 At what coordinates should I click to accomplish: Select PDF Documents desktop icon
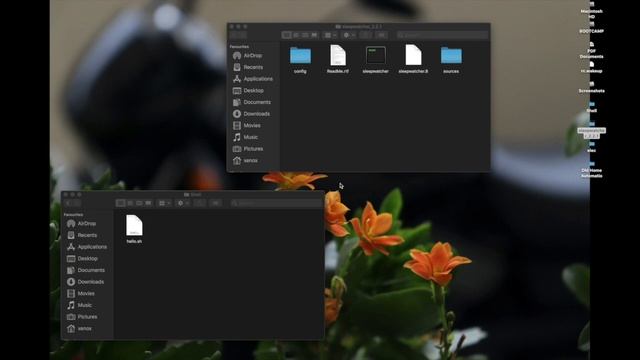(x=592, y=50)
